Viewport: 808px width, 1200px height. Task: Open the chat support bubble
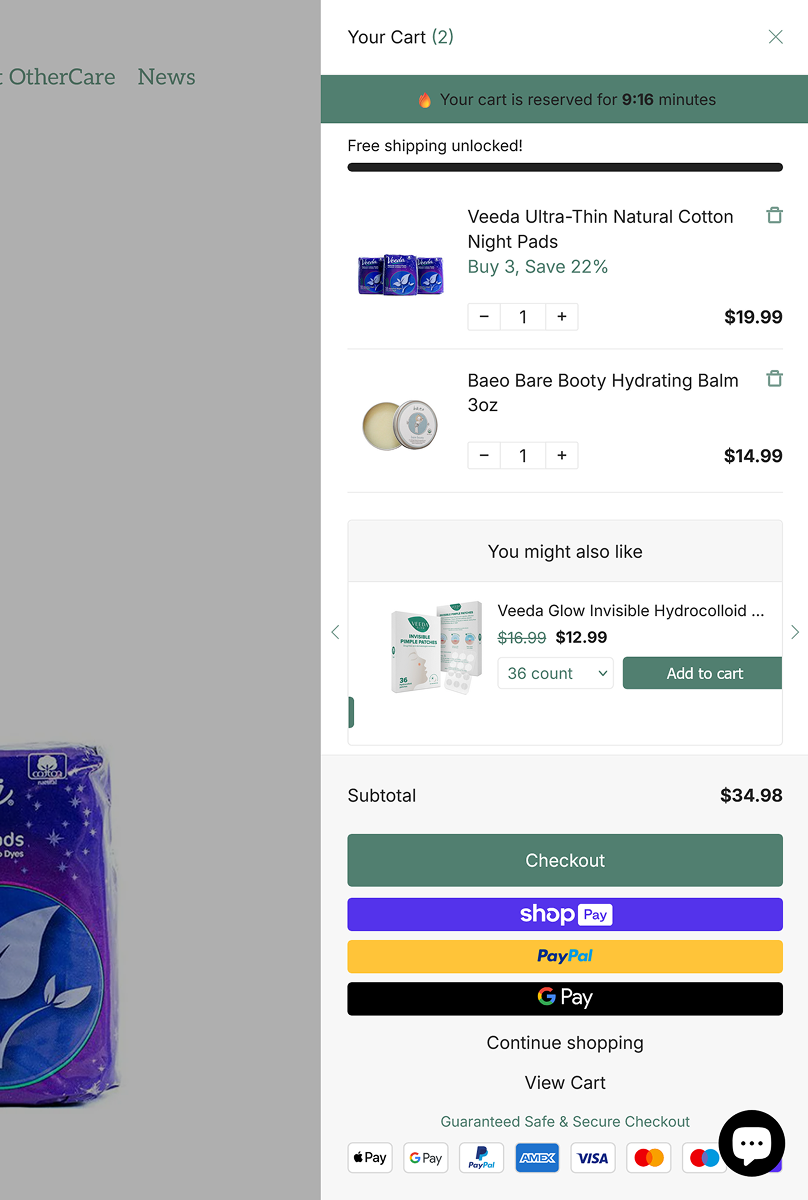[751, 1143]
